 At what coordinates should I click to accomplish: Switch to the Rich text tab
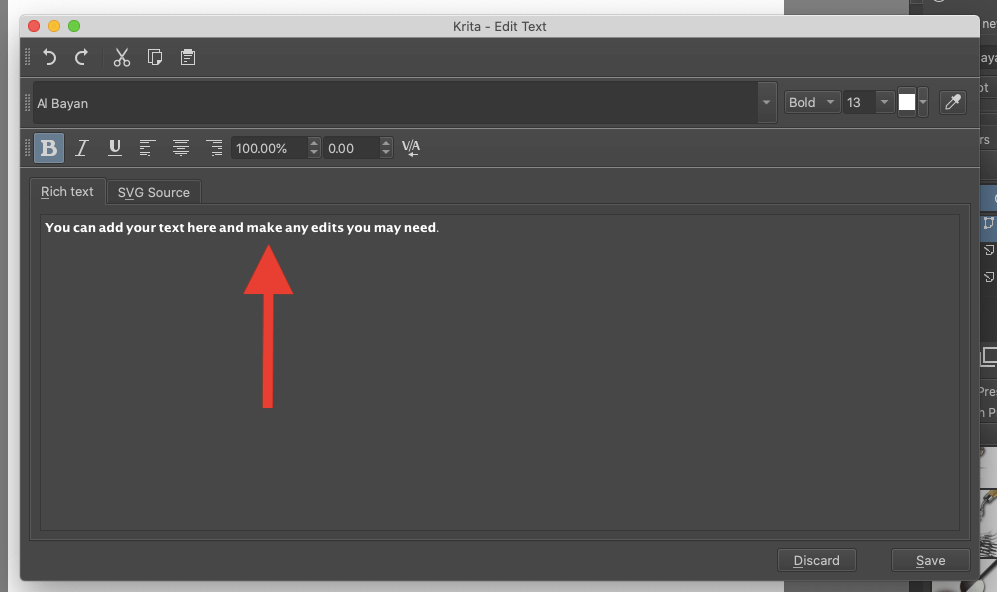tap(67, 191)
